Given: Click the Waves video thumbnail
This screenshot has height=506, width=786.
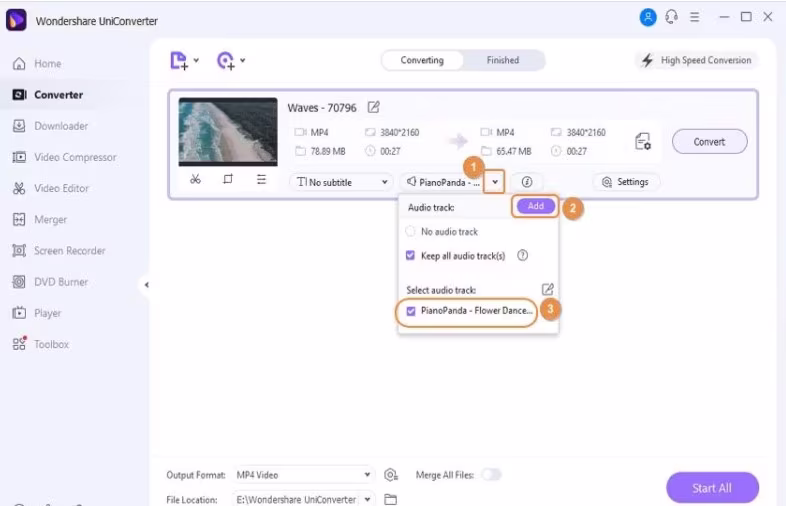Looking at the screenshot, I should click(228, 131).
